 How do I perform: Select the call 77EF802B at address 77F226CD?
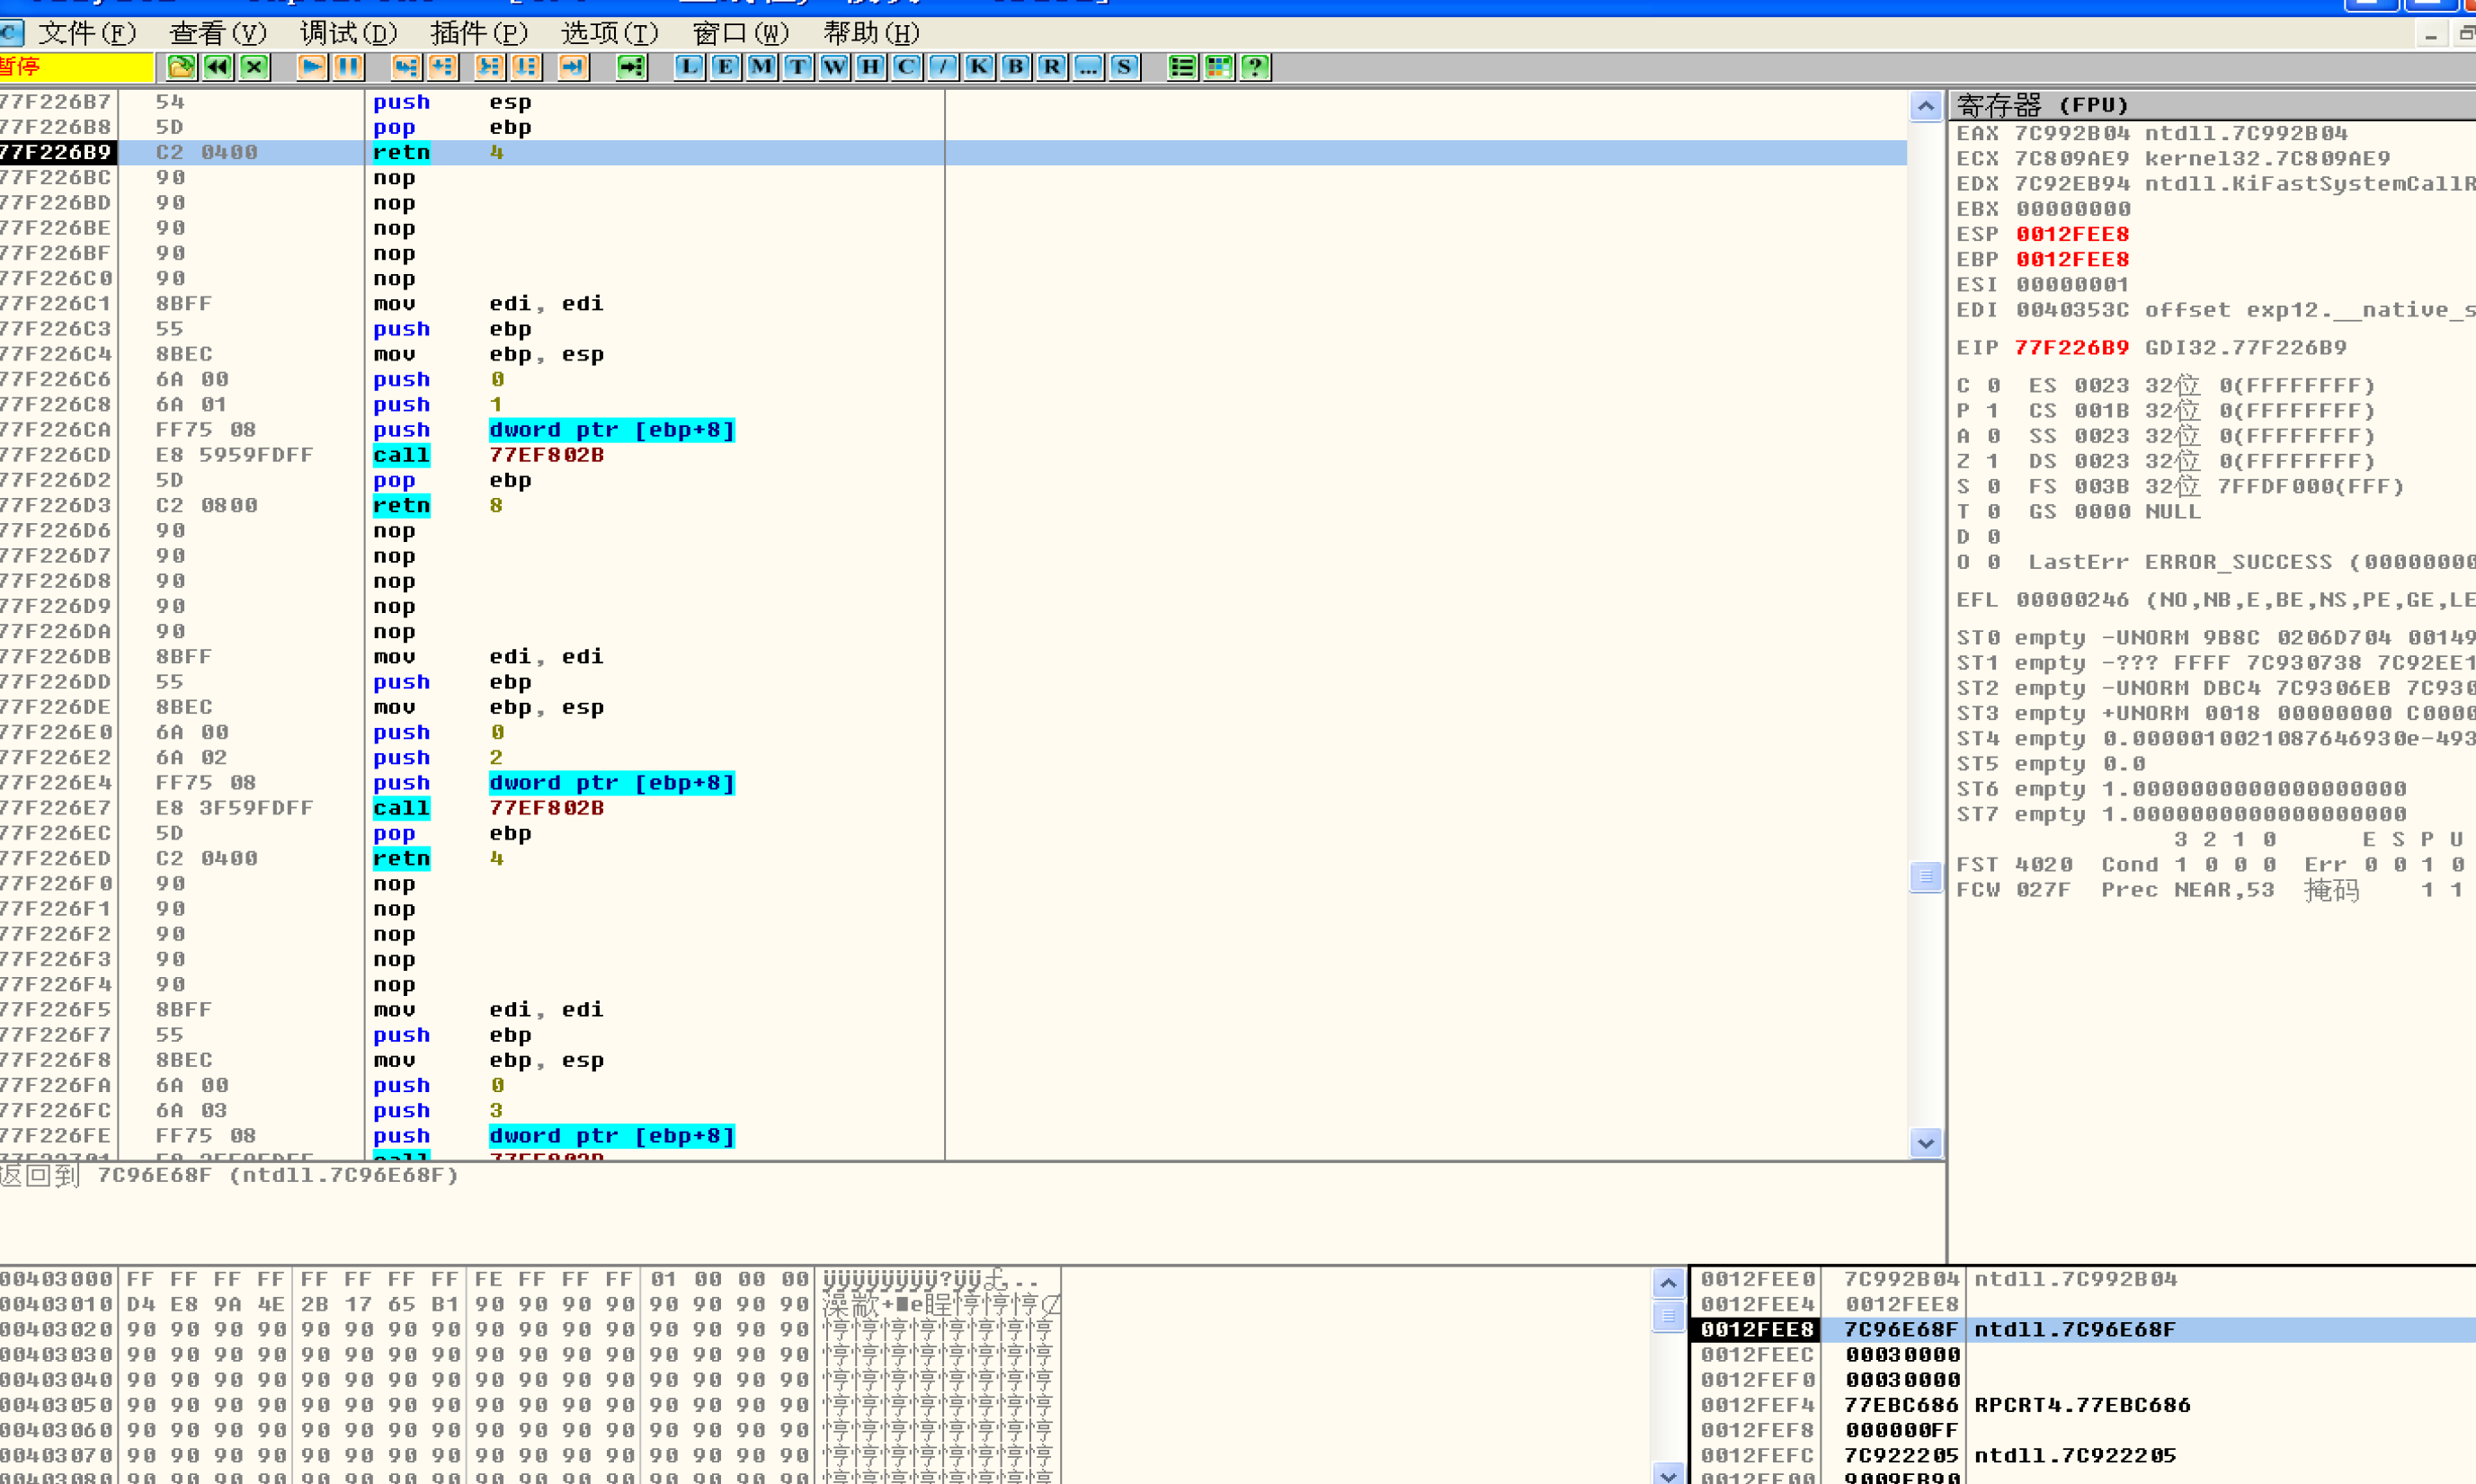tap(953, 455)
